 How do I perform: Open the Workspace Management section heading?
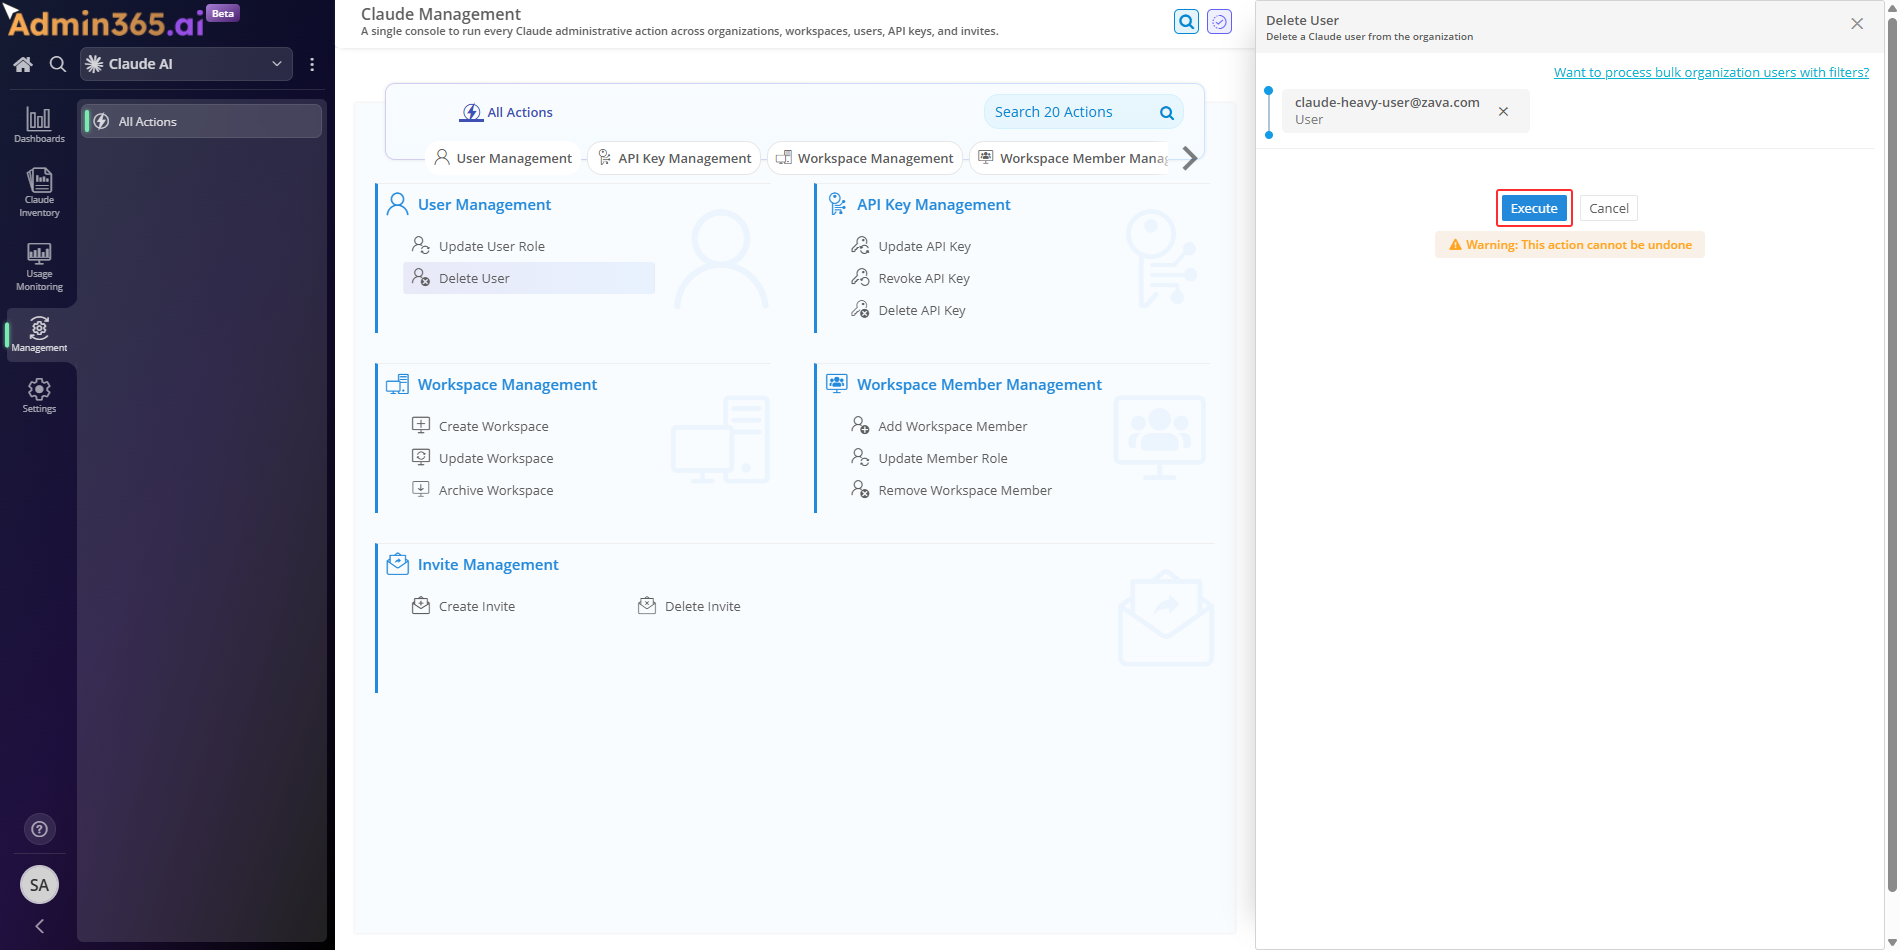507,384
